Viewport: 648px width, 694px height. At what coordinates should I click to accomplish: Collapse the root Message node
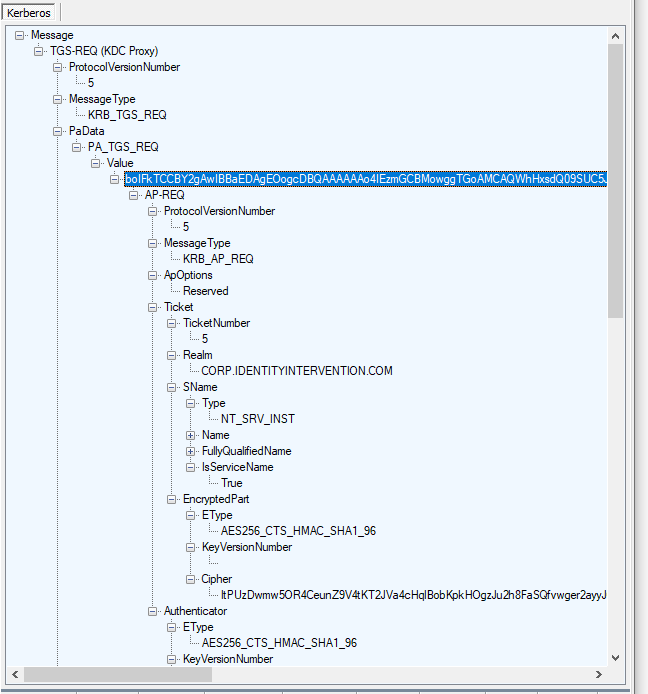pyautogui.click(x=20, y=35)
